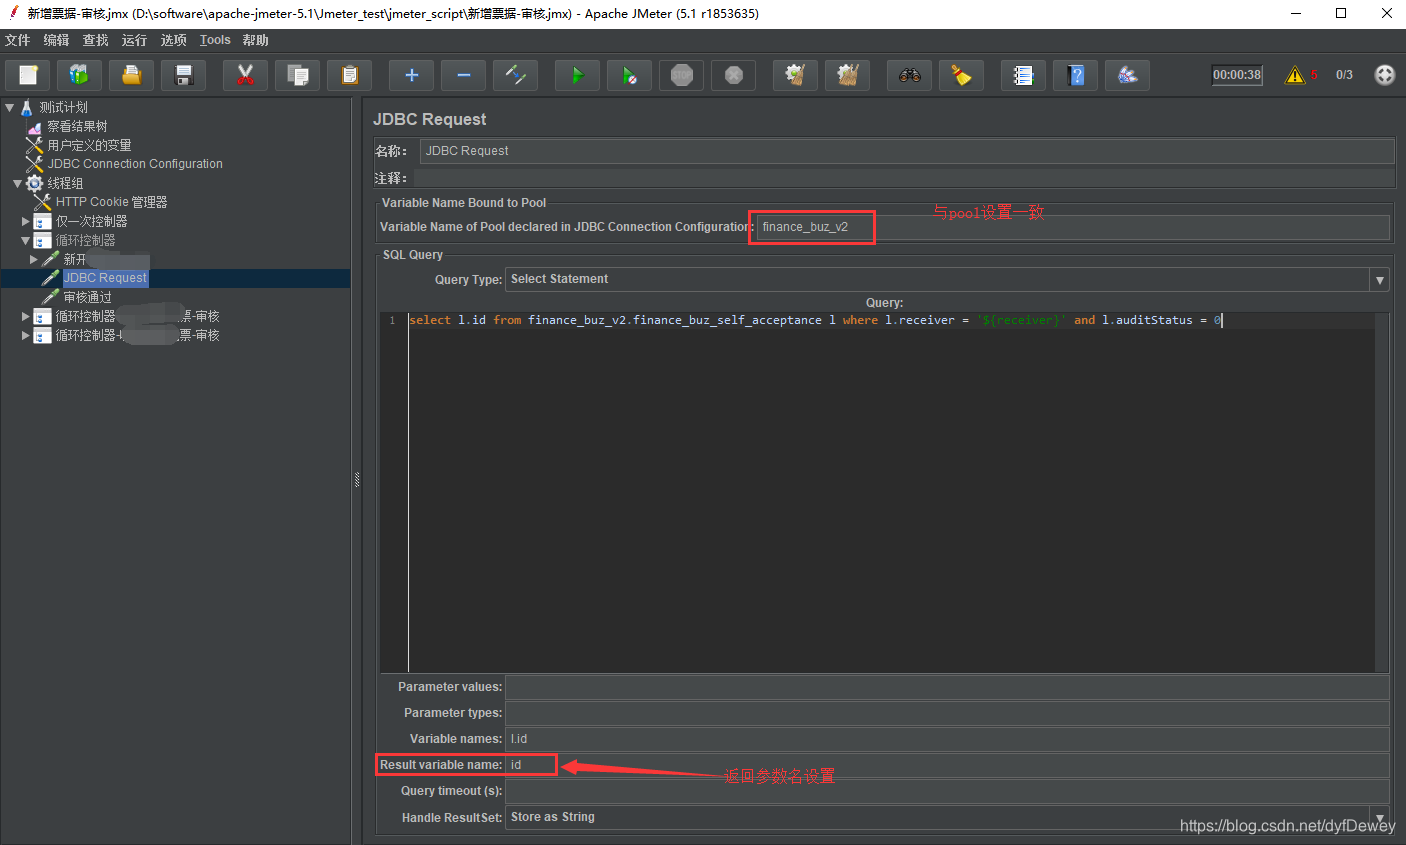Click the Cut scissors icon
This screenshot has height=845, width=1406.
(x=245, y=75)
